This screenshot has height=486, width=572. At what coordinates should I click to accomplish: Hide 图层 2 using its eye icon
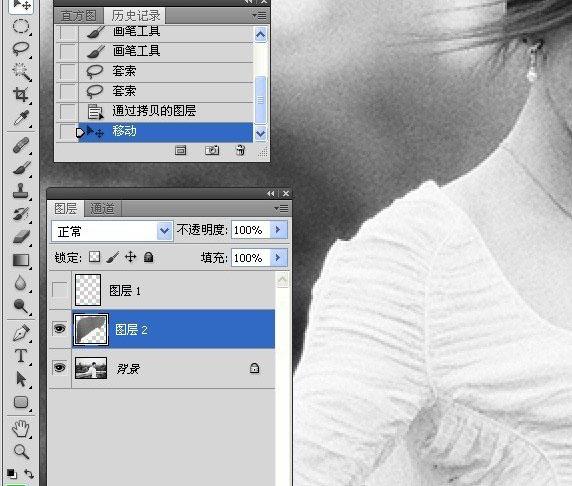pyautogui.click(x=59, y=329)
